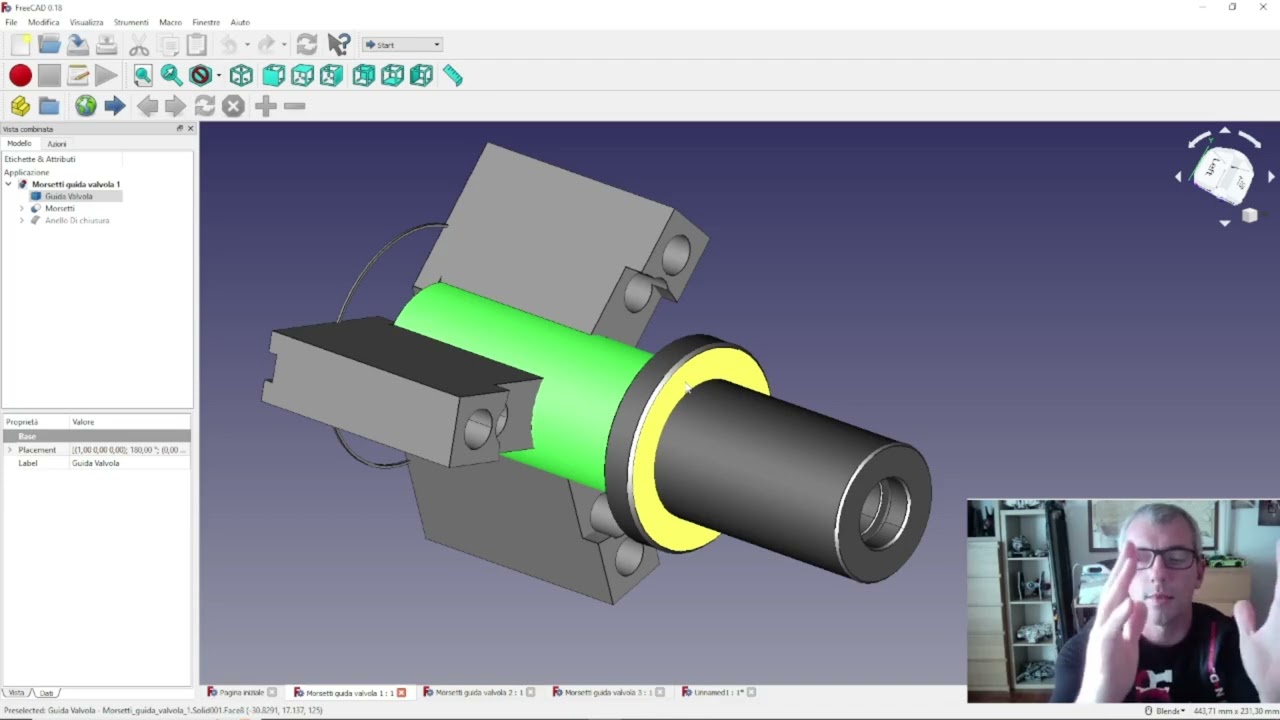The image size is (1280, 720).
Task: Click the Paste clipboard icon
Action: point(197,45)
